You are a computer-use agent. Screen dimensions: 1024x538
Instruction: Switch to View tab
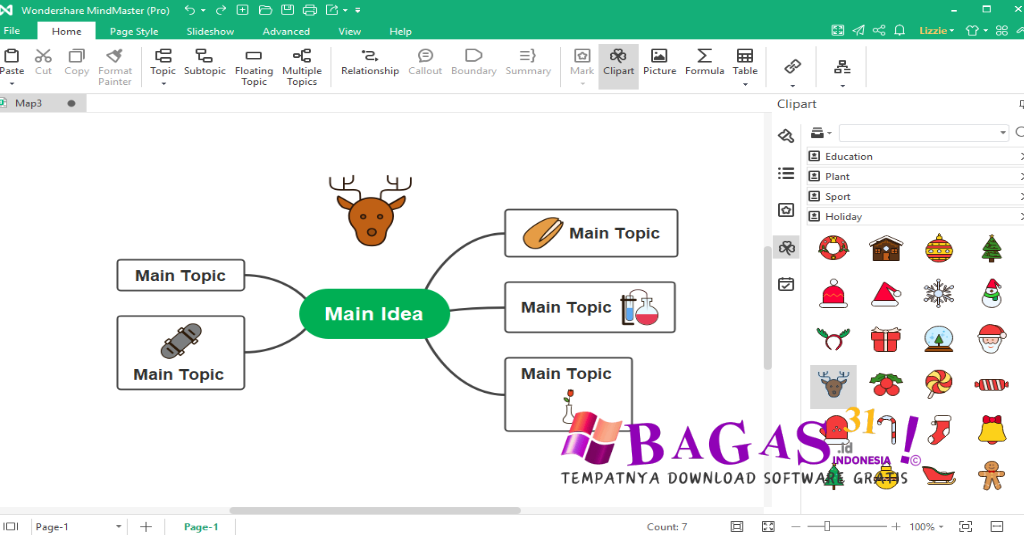(349, 31)
